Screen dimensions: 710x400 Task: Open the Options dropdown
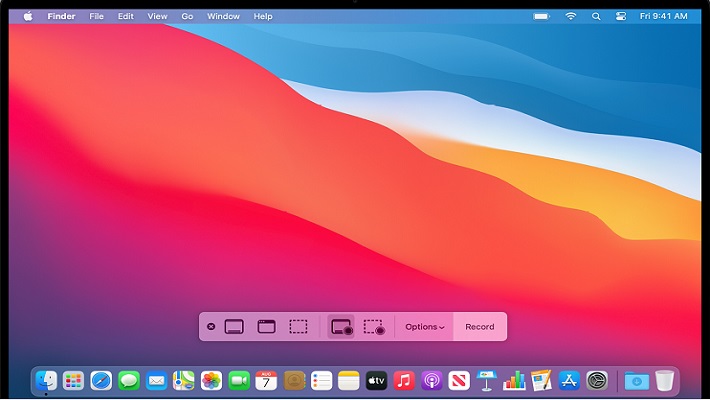(424, 327)
